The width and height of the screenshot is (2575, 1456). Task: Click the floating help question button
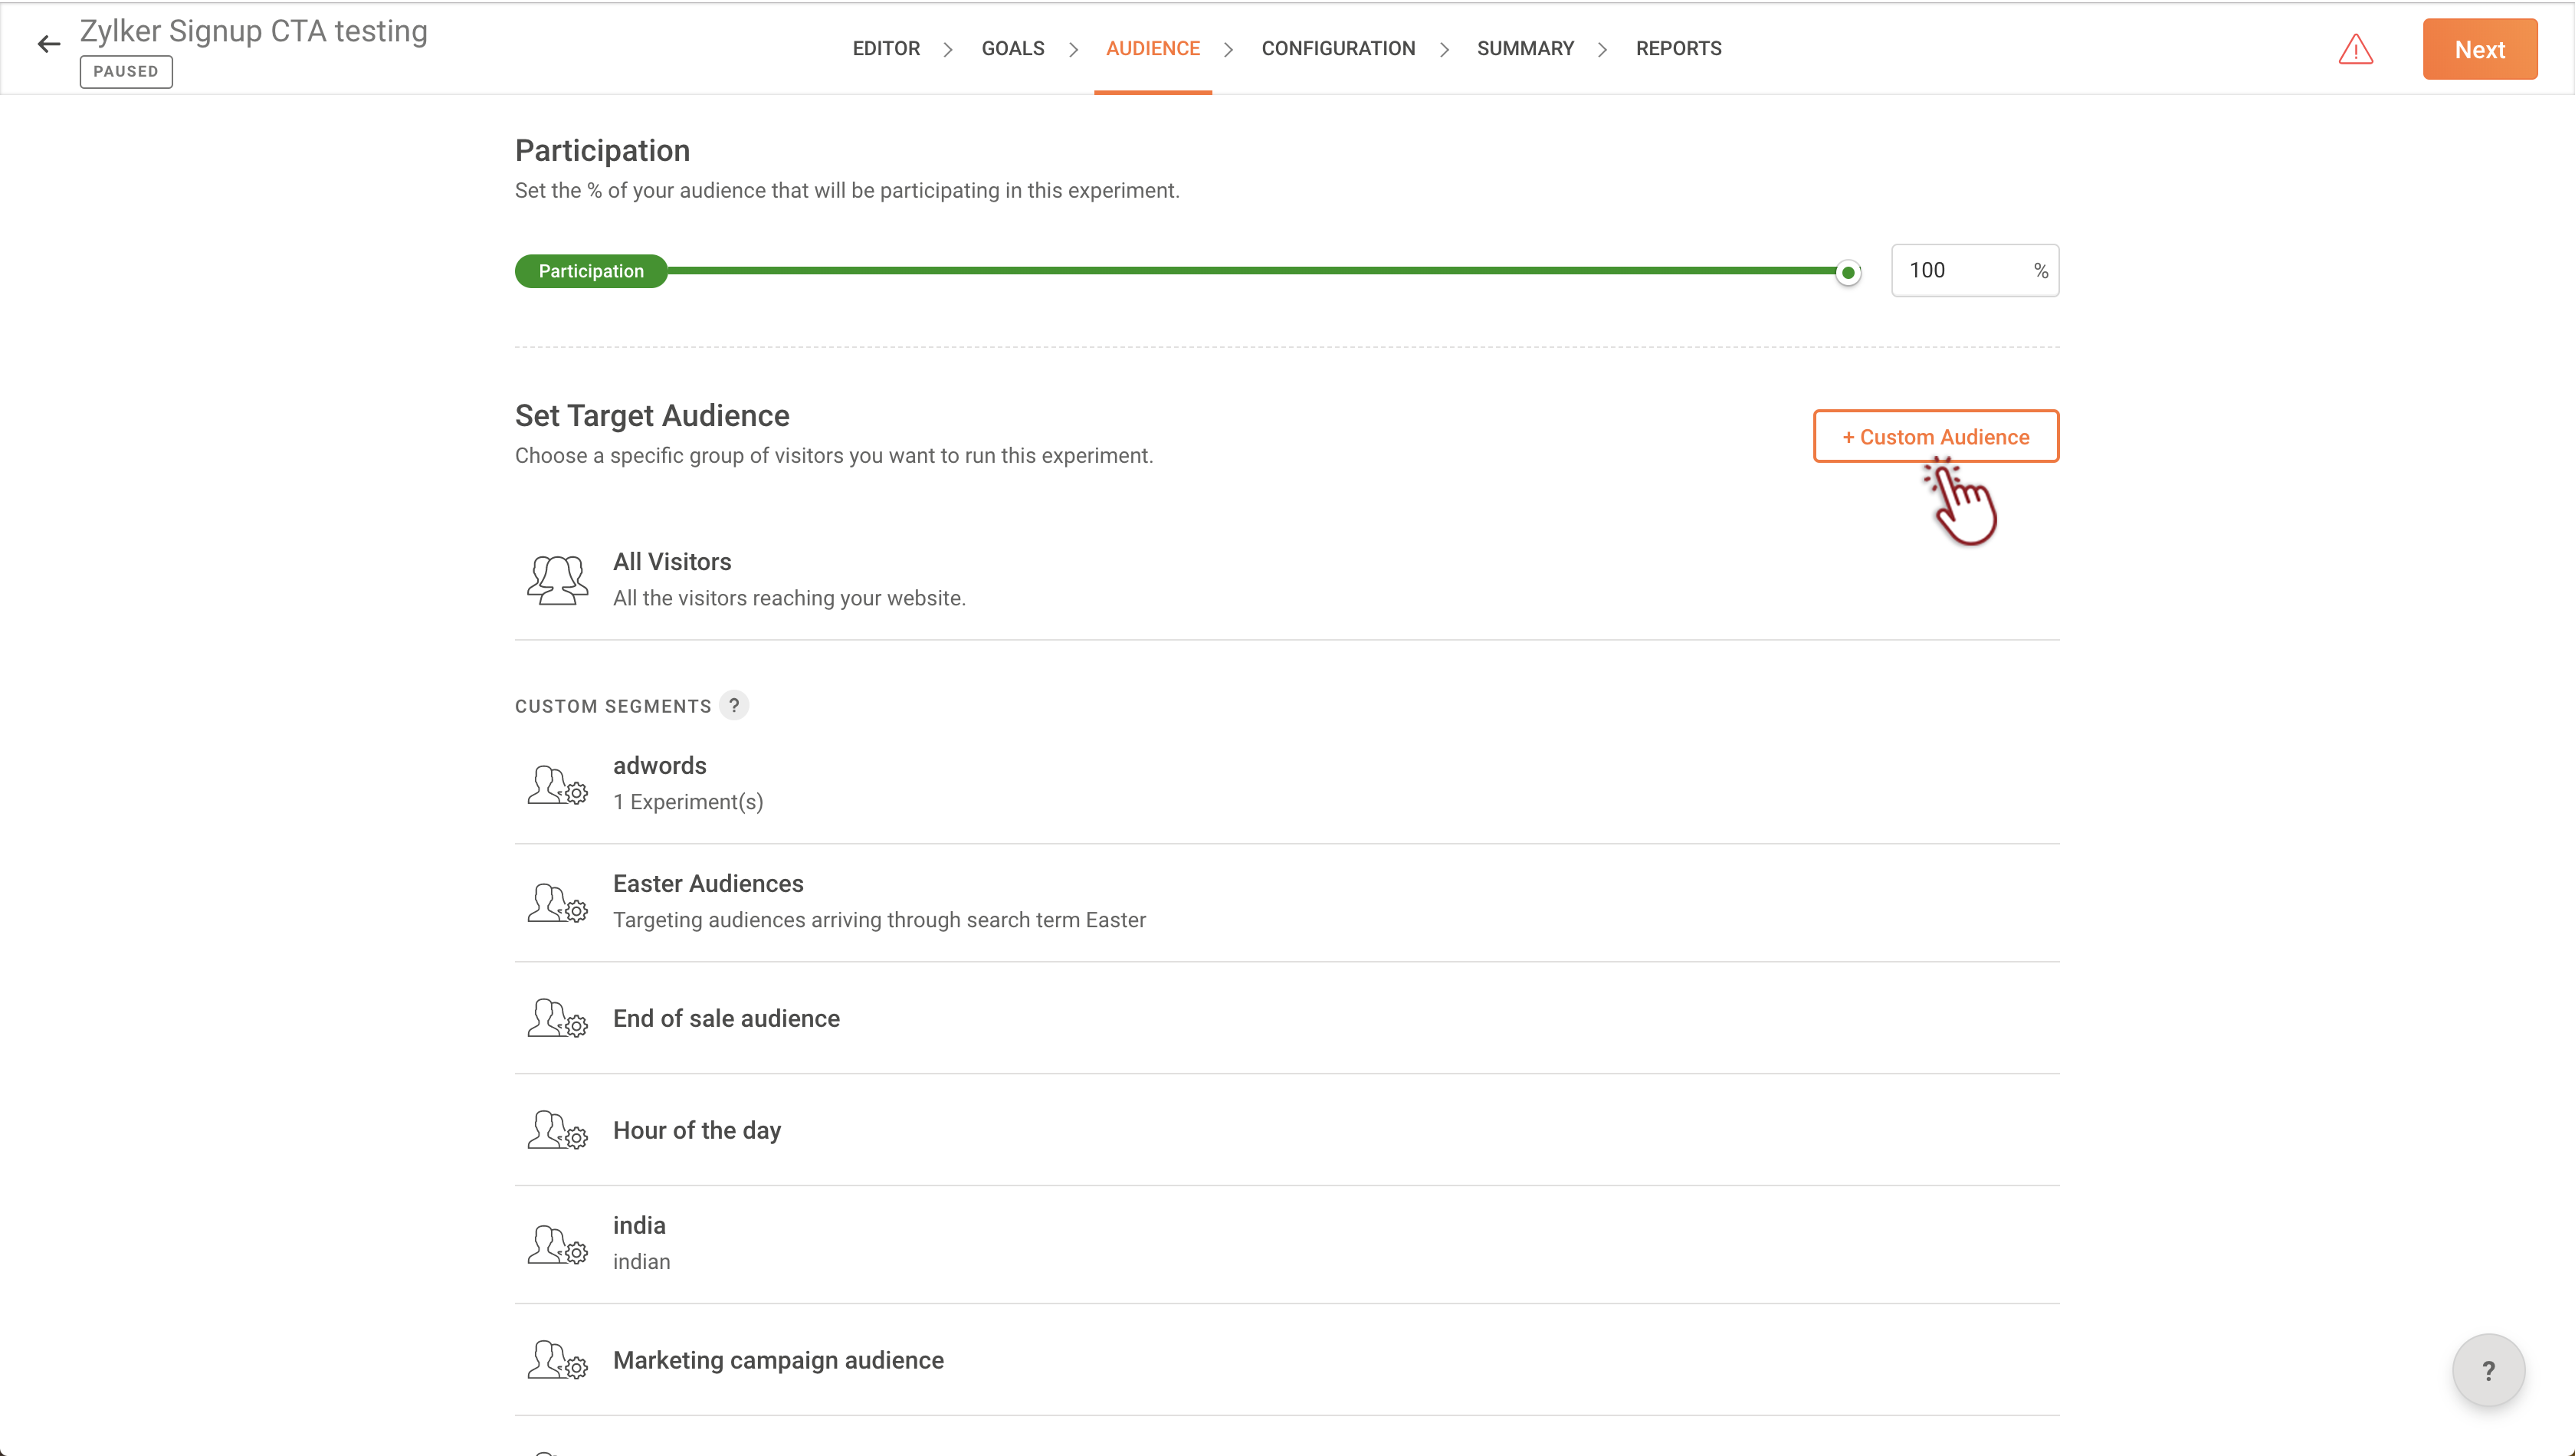click(2487, 1370)
